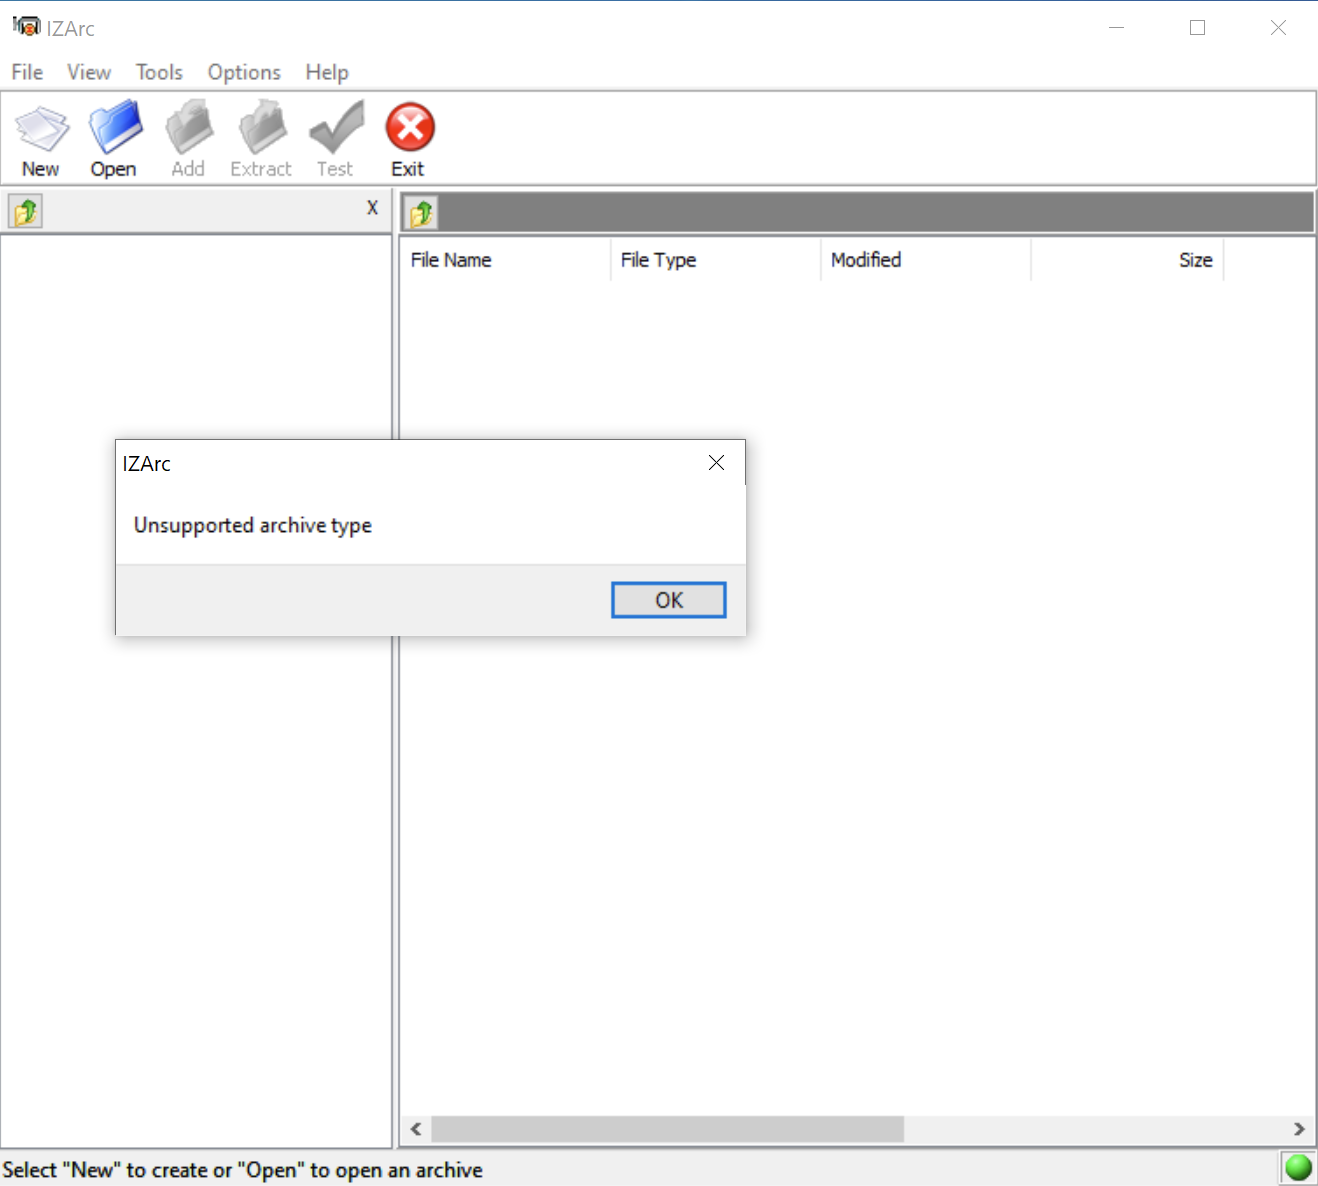Maximize the IZArc main window
This screenshot has height=1186, width=1318.
[x=1197, y=28]
